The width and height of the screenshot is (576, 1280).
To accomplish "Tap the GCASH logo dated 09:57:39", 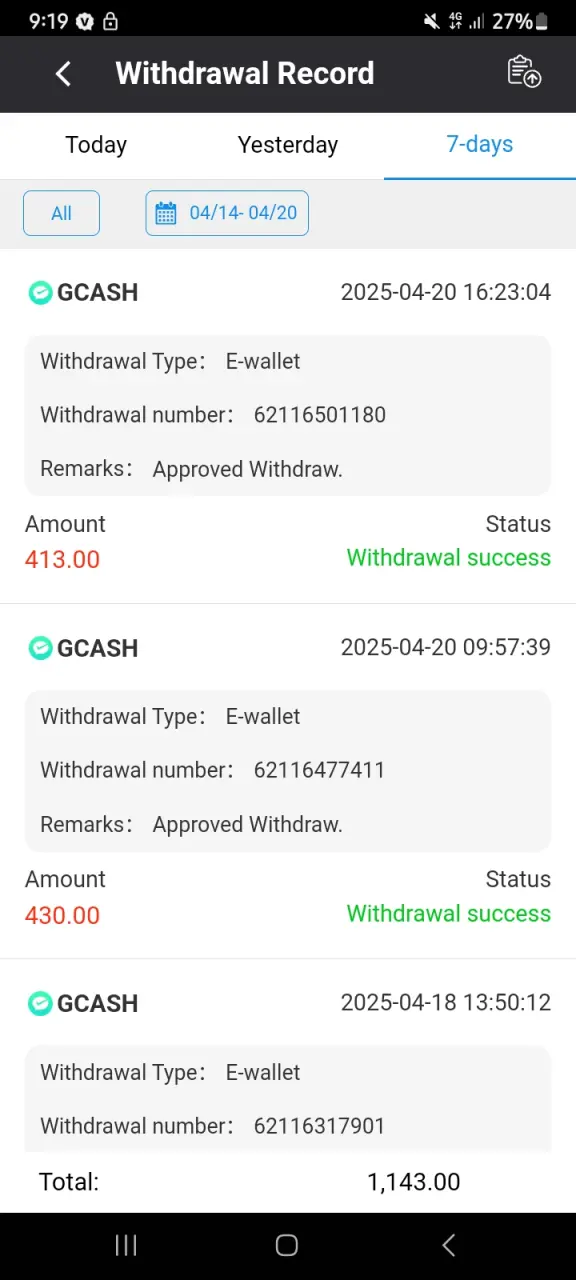I will click(x=40, y=648).
